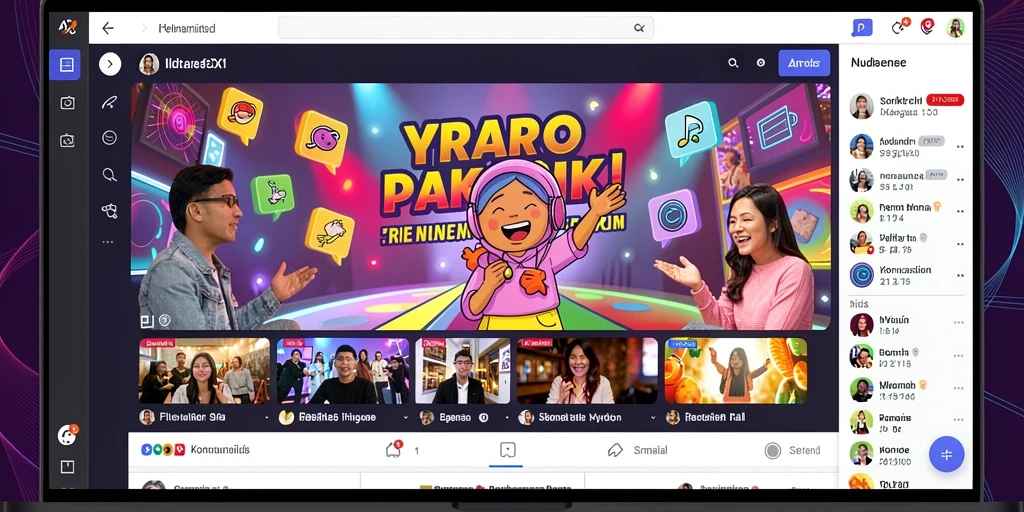The image size is (1024, 512).
Task: Open the box icon at sidebar bottom
Action: point(67,466)
